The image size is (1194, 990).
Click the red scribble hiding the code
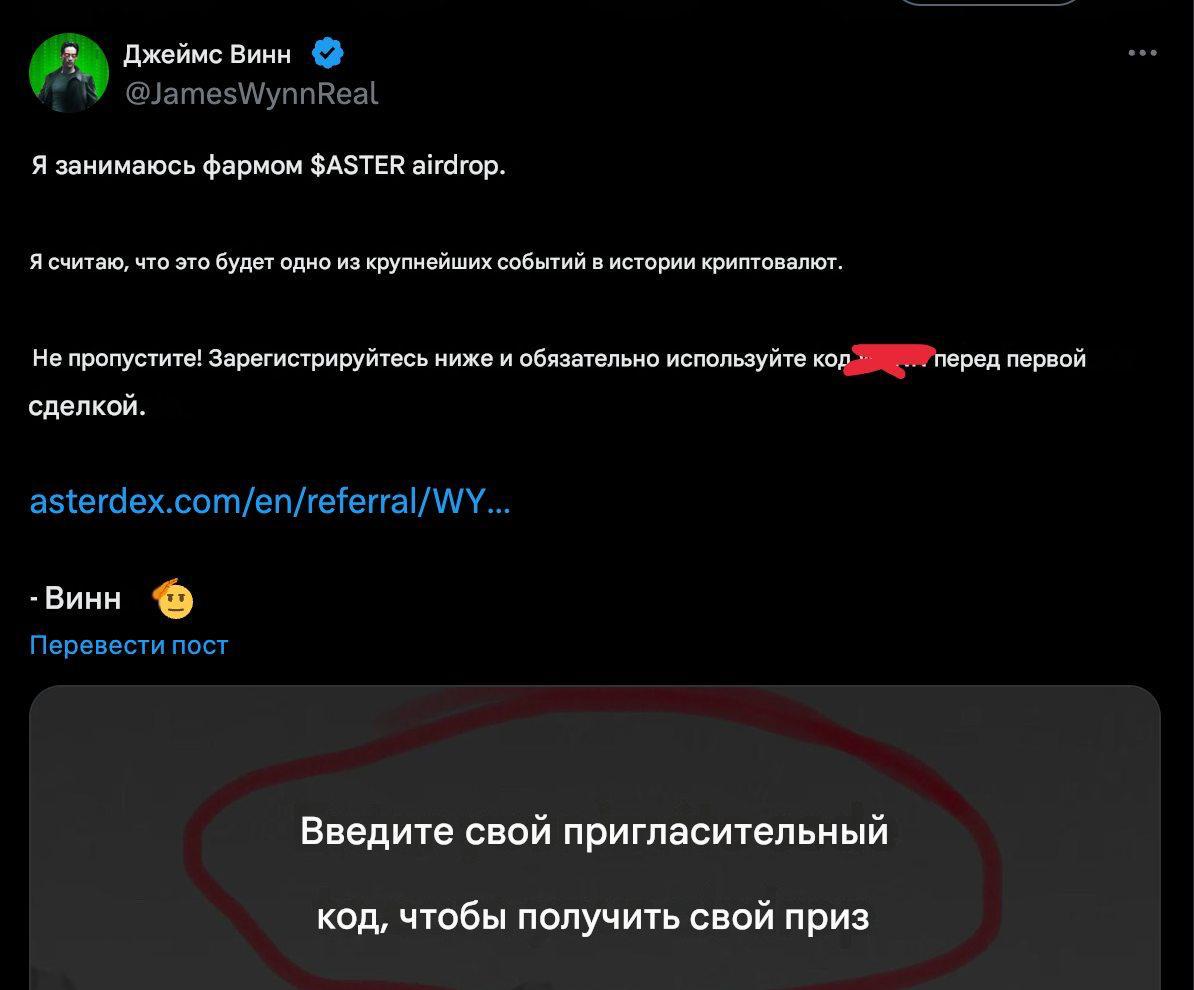click(x=889, y=359)
